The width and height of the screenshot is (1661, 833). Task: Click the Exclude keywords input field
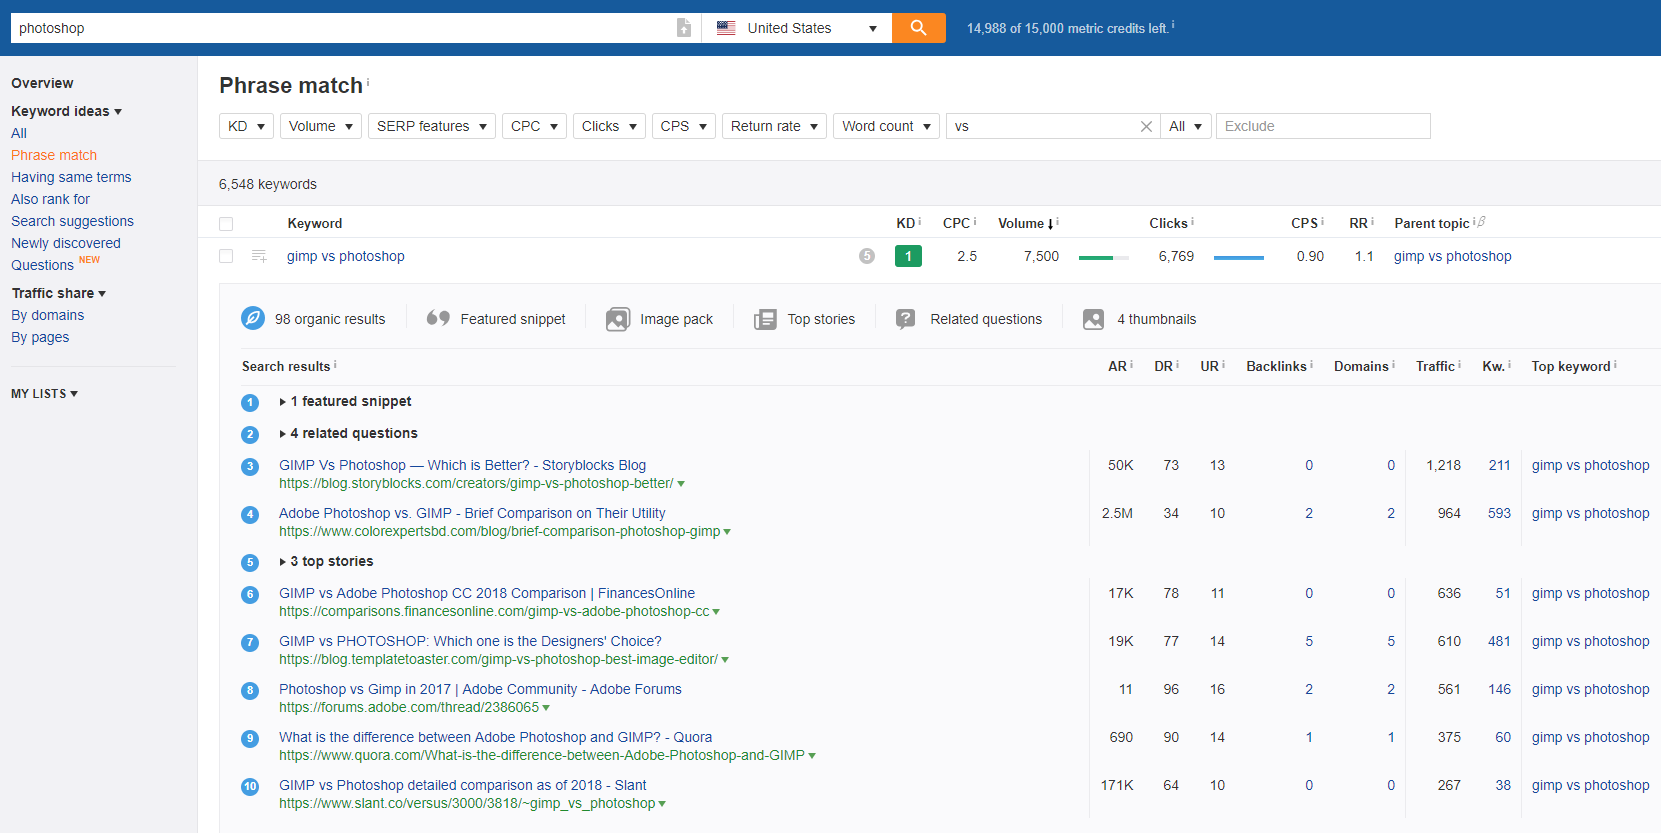[x=1323, y=126]
